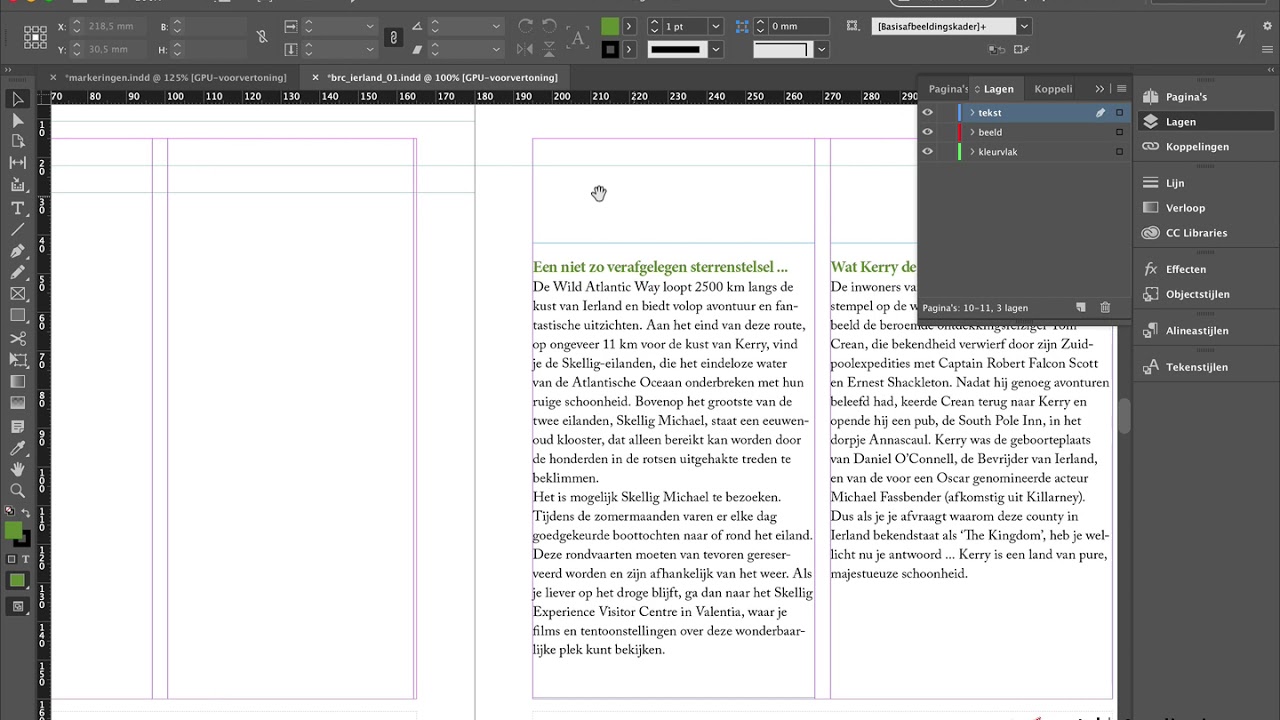Open the Pagina's panel from the dock
Image resolution: width=1280 pixels, height=720 pixels.
[1186, 97]
